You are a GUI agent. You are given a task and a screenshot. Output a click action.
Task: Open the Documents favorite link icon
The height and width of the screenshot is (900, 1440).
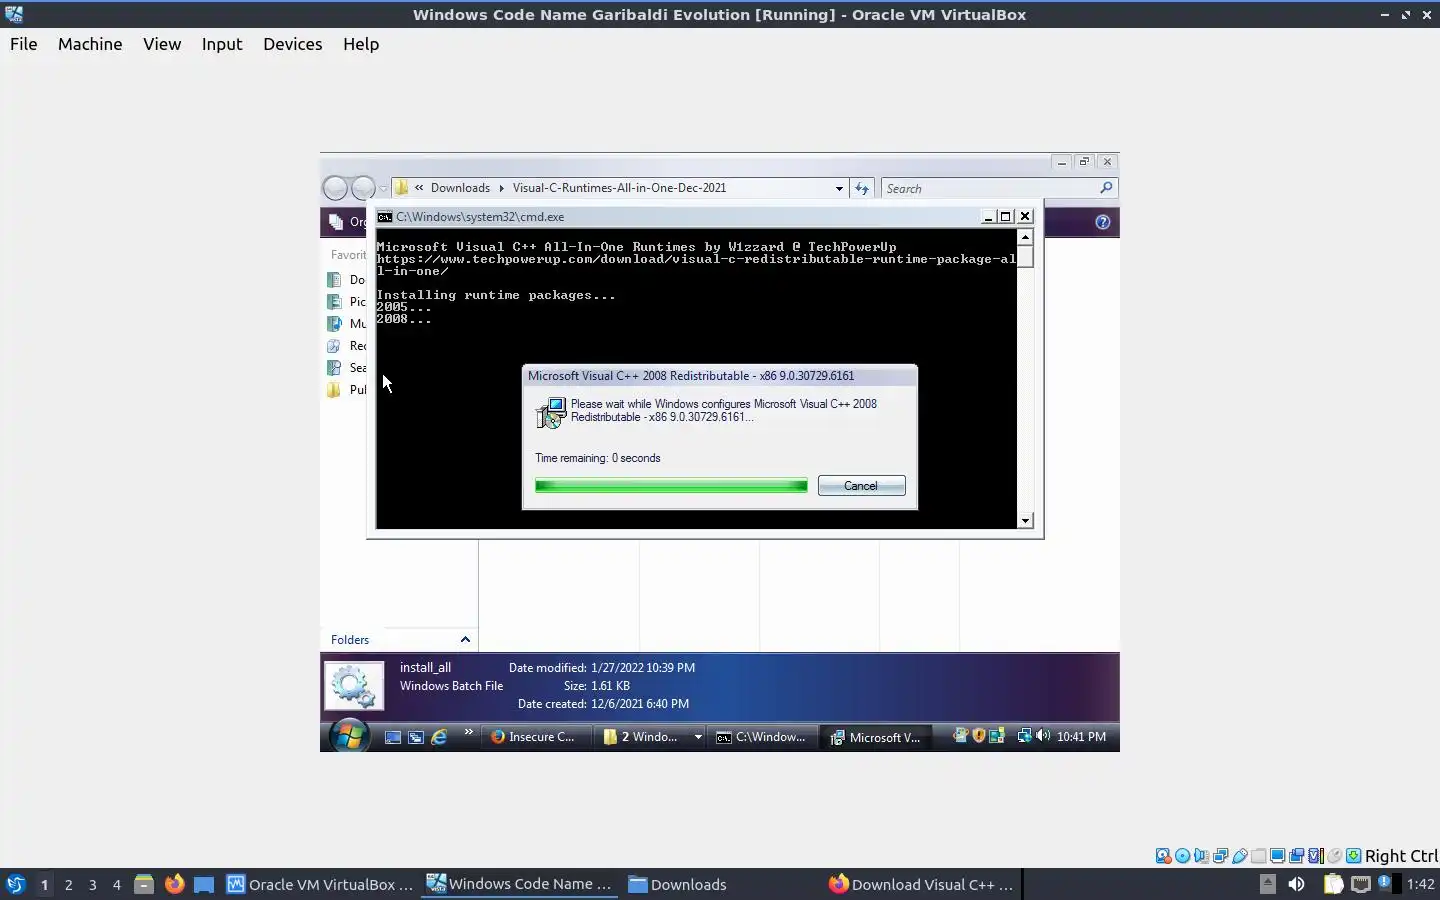click(335, 280)
